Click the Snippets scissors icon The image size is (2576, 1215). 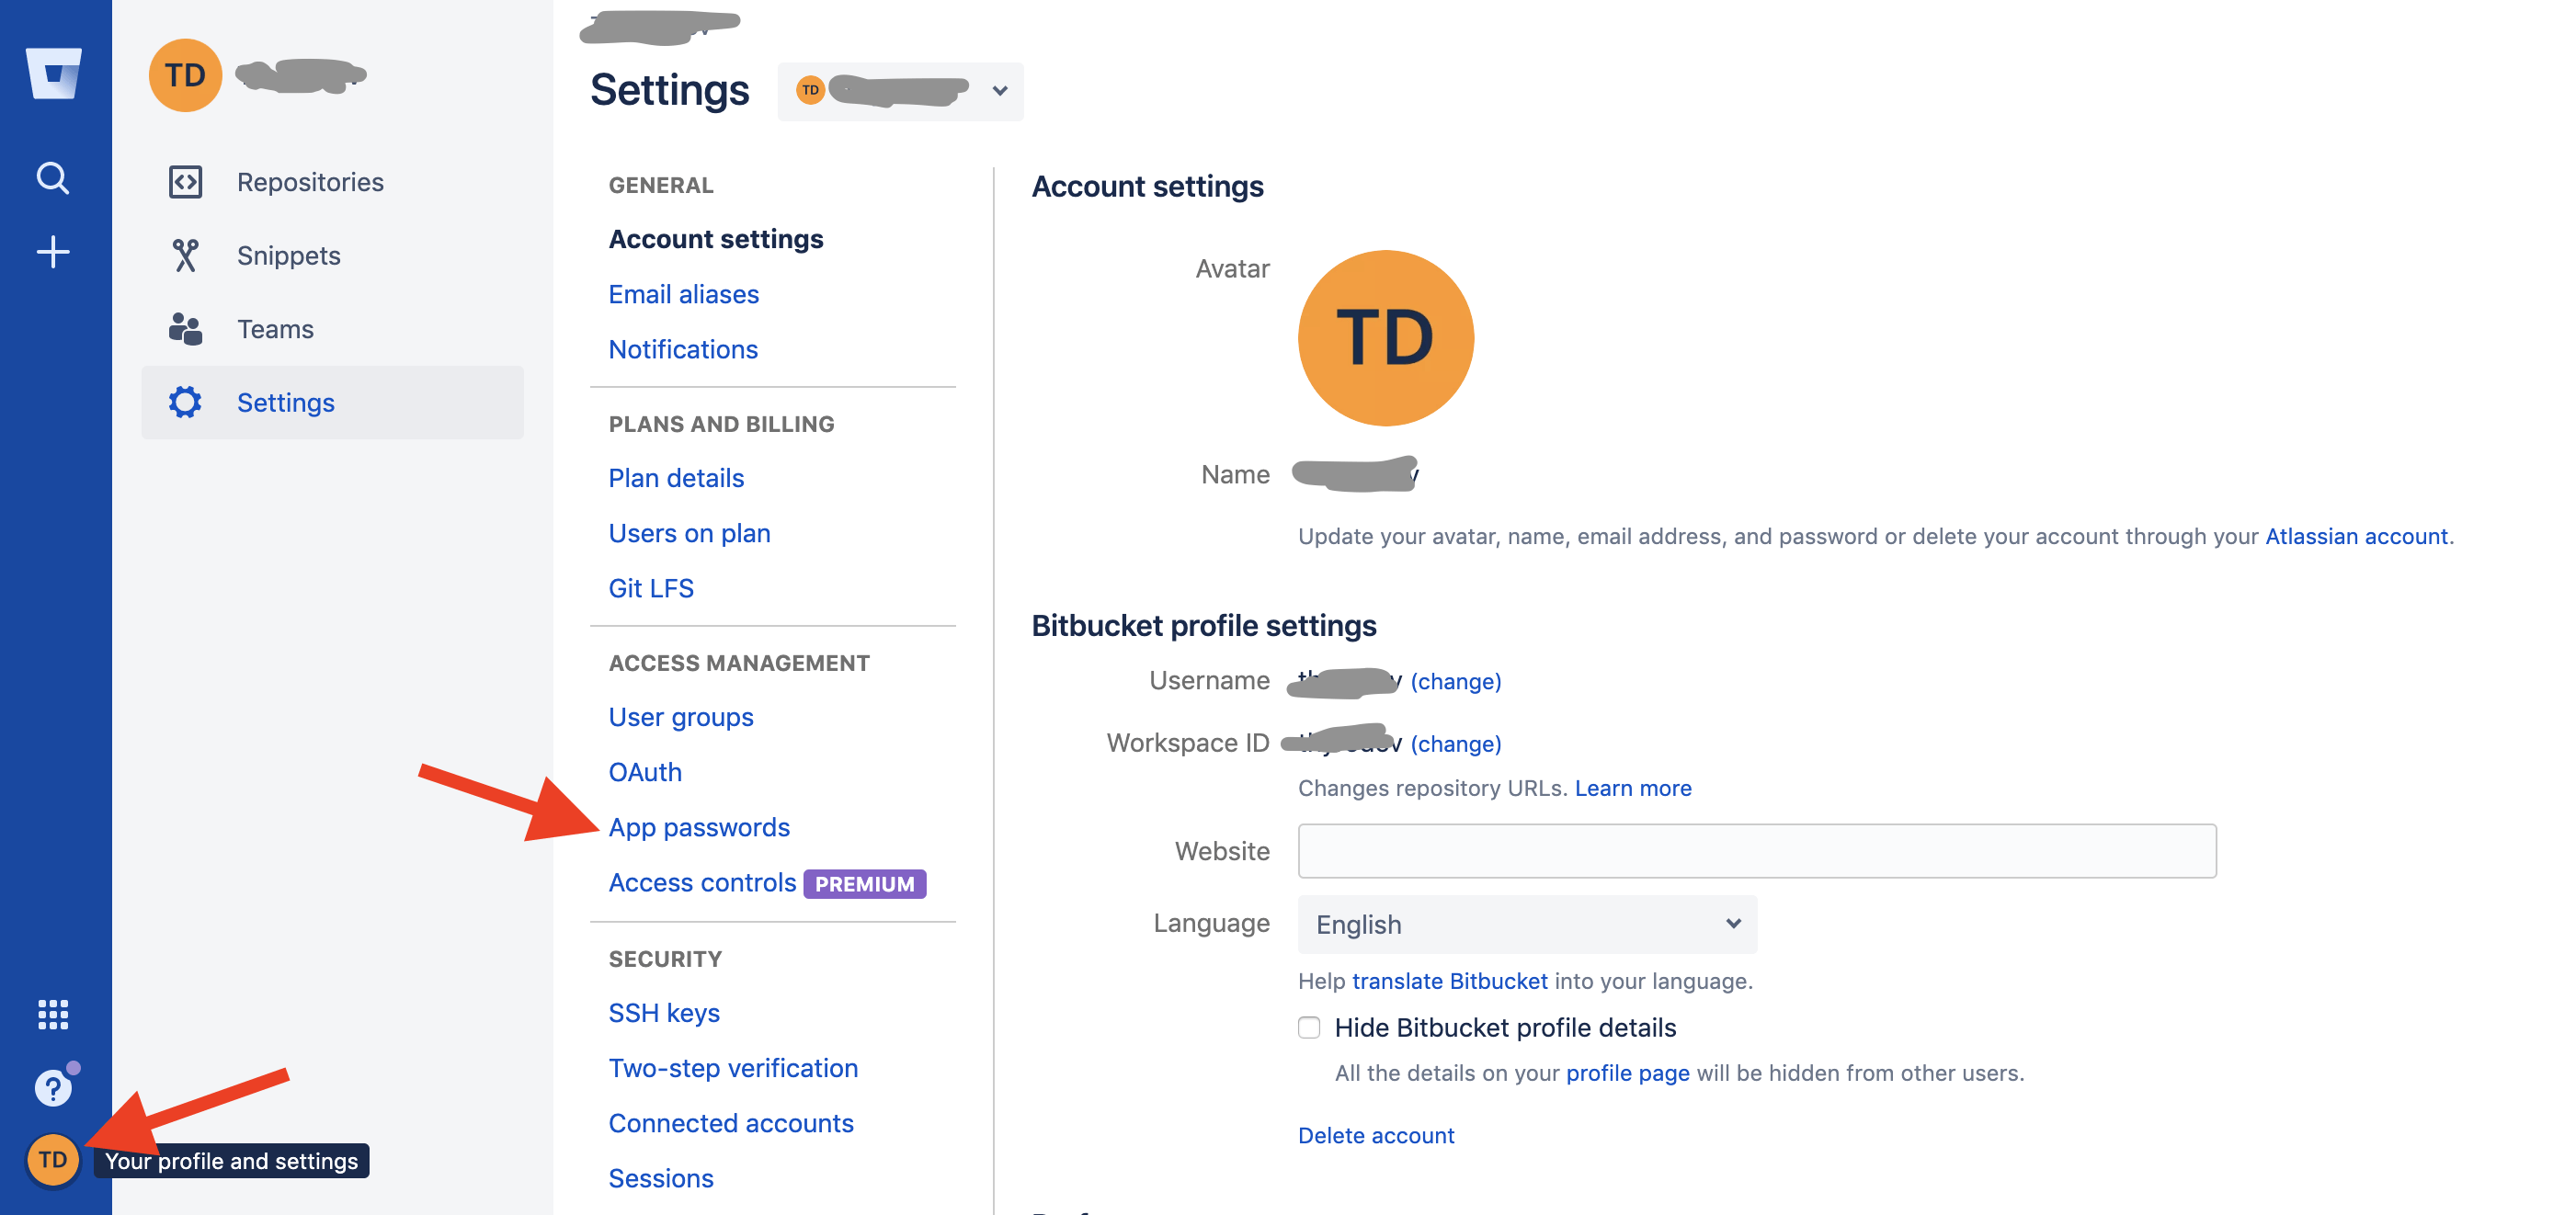click(185, 256)
